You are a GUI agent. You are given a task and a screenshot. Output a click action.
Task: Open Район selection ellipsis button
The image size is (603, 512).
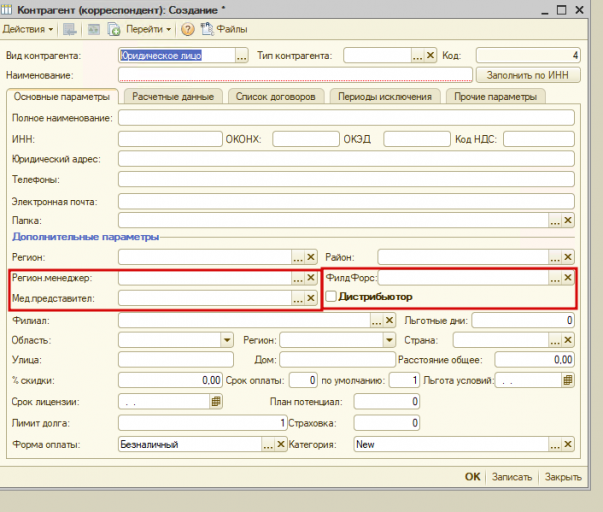tap(555, 257)
